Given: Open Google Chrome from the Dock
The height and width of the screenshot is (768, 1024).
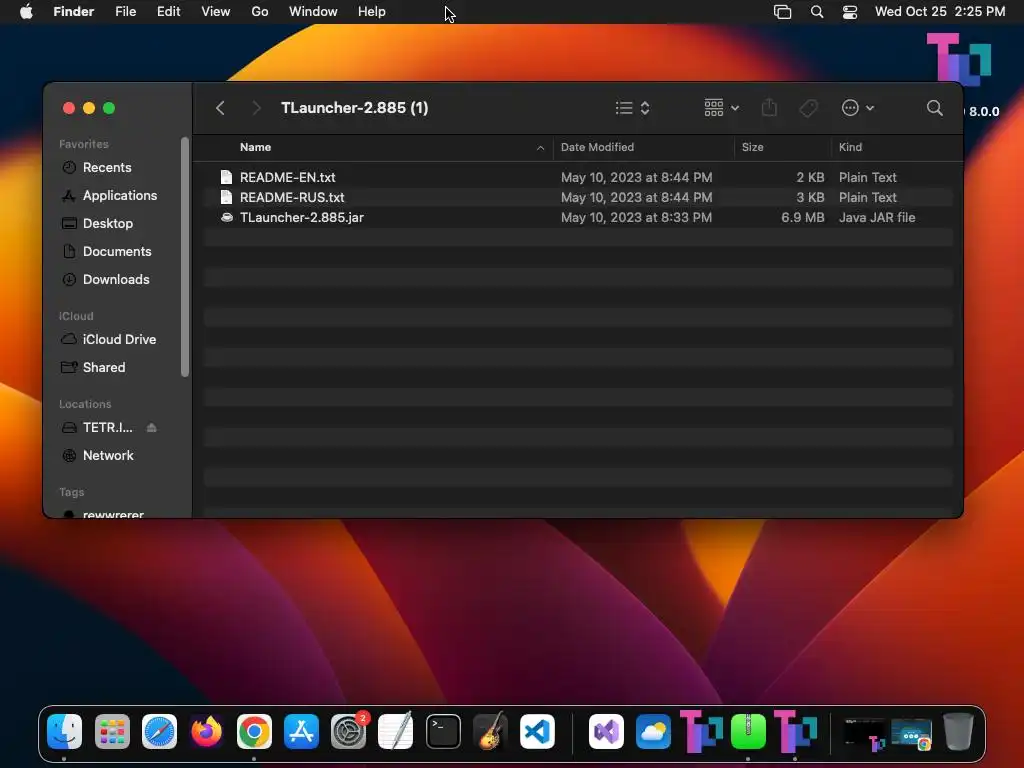Looking at the screenshot, I should pyautogui.click(x=254, y=731).
